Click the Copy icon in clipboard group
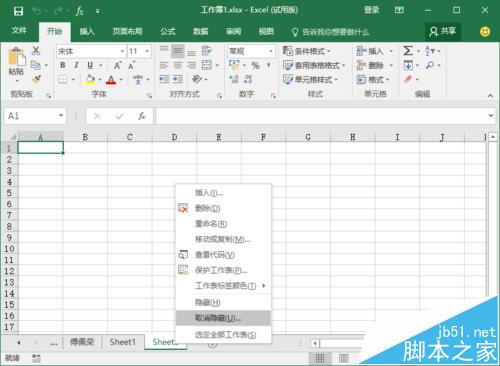Image resolution: width=500 pixels, height=366 pixels. click(36, 65)
